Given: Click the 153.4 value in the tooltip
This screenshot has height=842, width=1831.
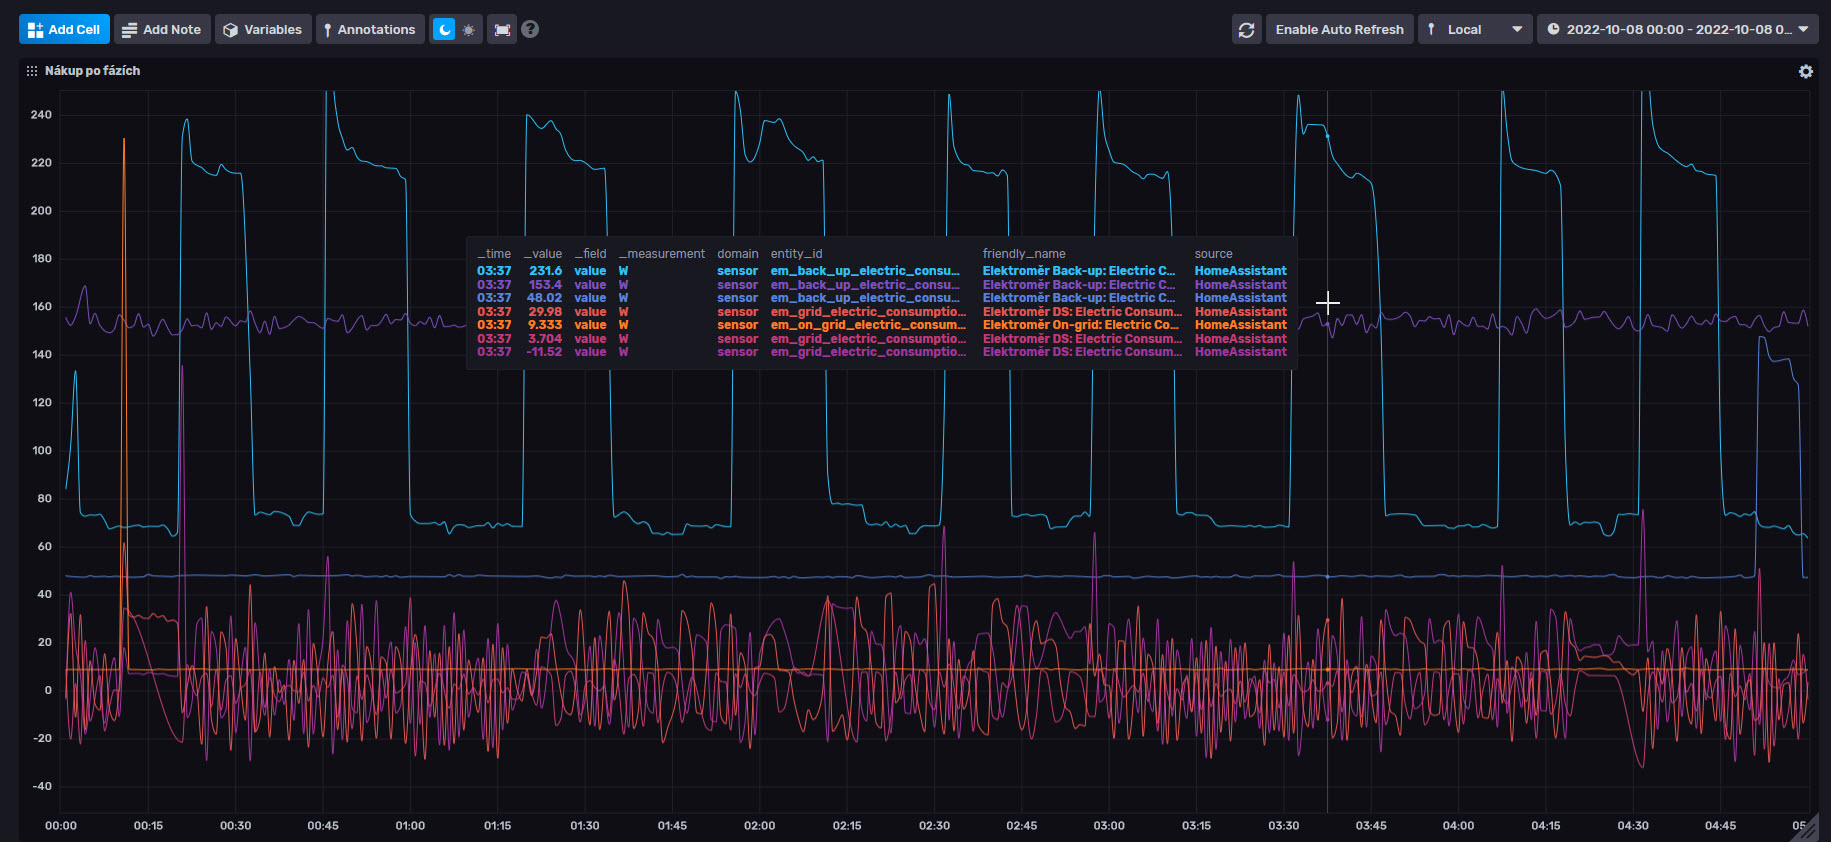Looking at the screenshot, I should pyautogui.click(x=545, y=285).
